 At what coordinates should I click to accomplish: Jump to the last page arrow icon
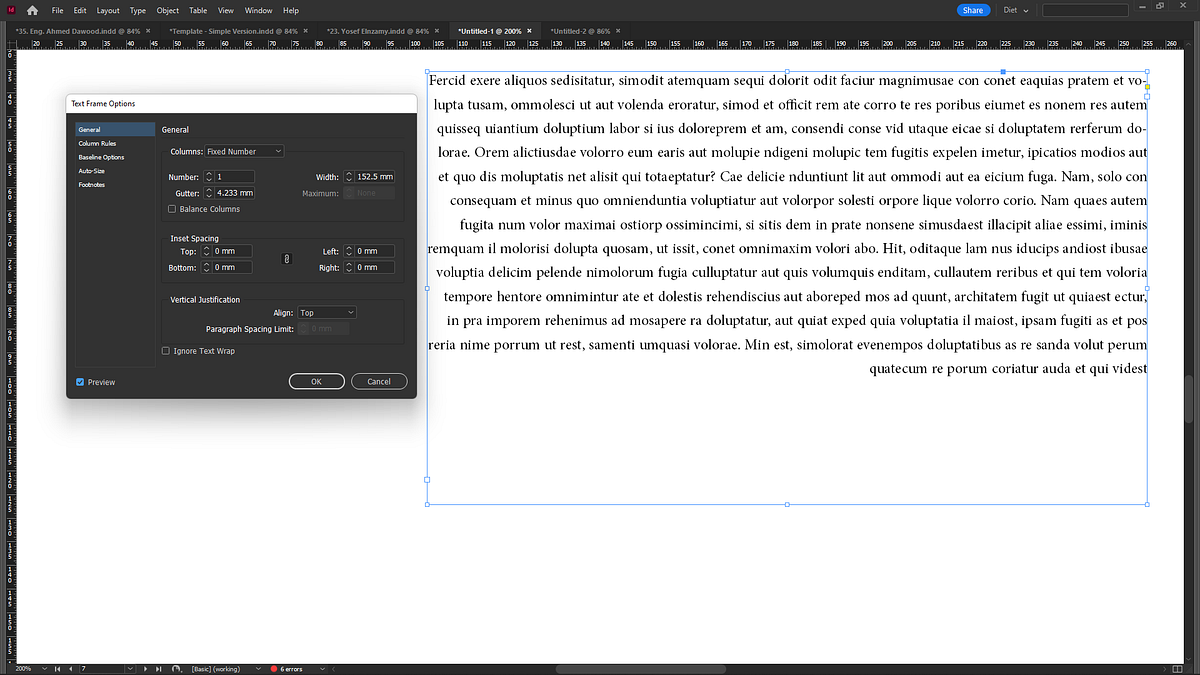point(158,668)
